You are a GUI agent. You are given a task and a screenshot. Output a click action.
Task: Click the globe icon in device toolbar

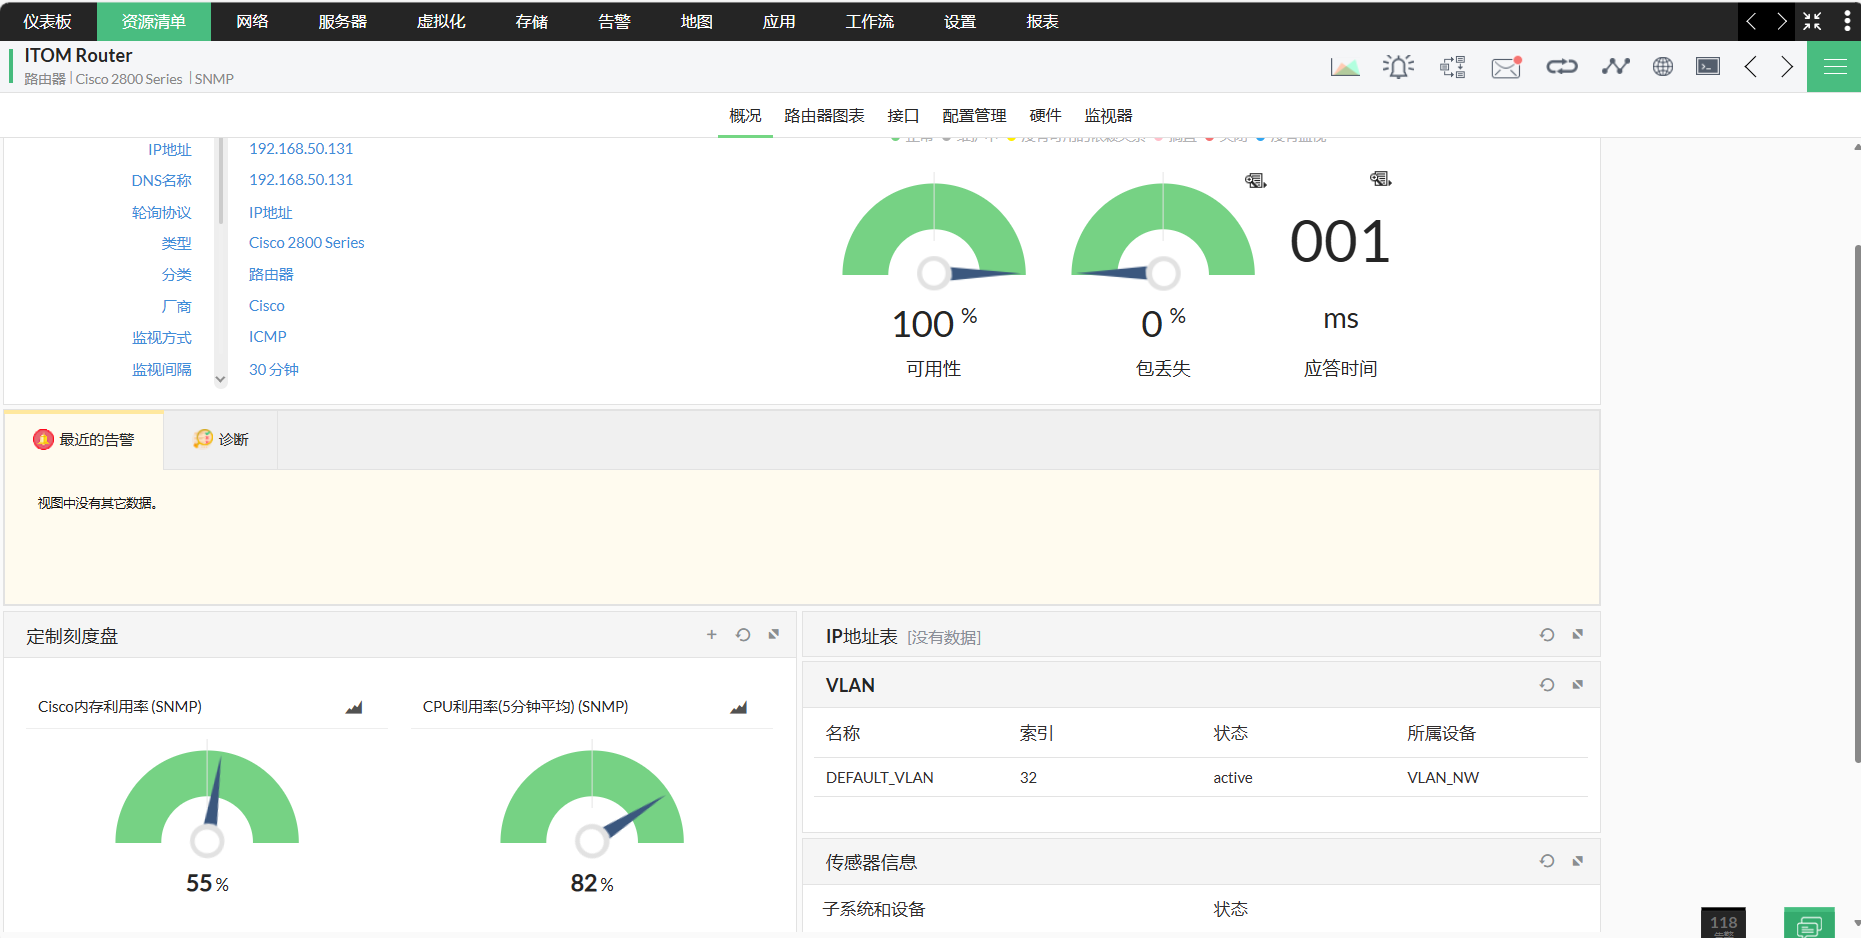[x=1662, y=67]
